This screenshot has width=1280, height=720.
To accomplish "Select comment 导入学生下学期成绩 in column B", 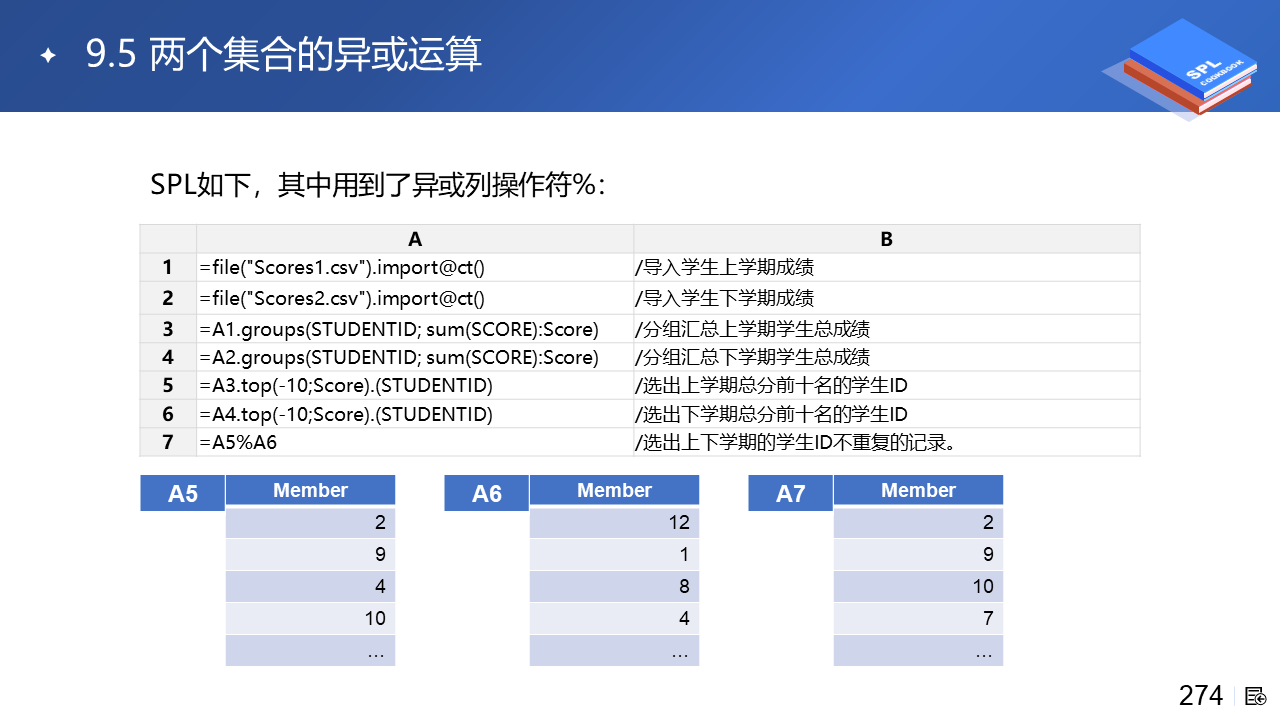I will (725, 298).
